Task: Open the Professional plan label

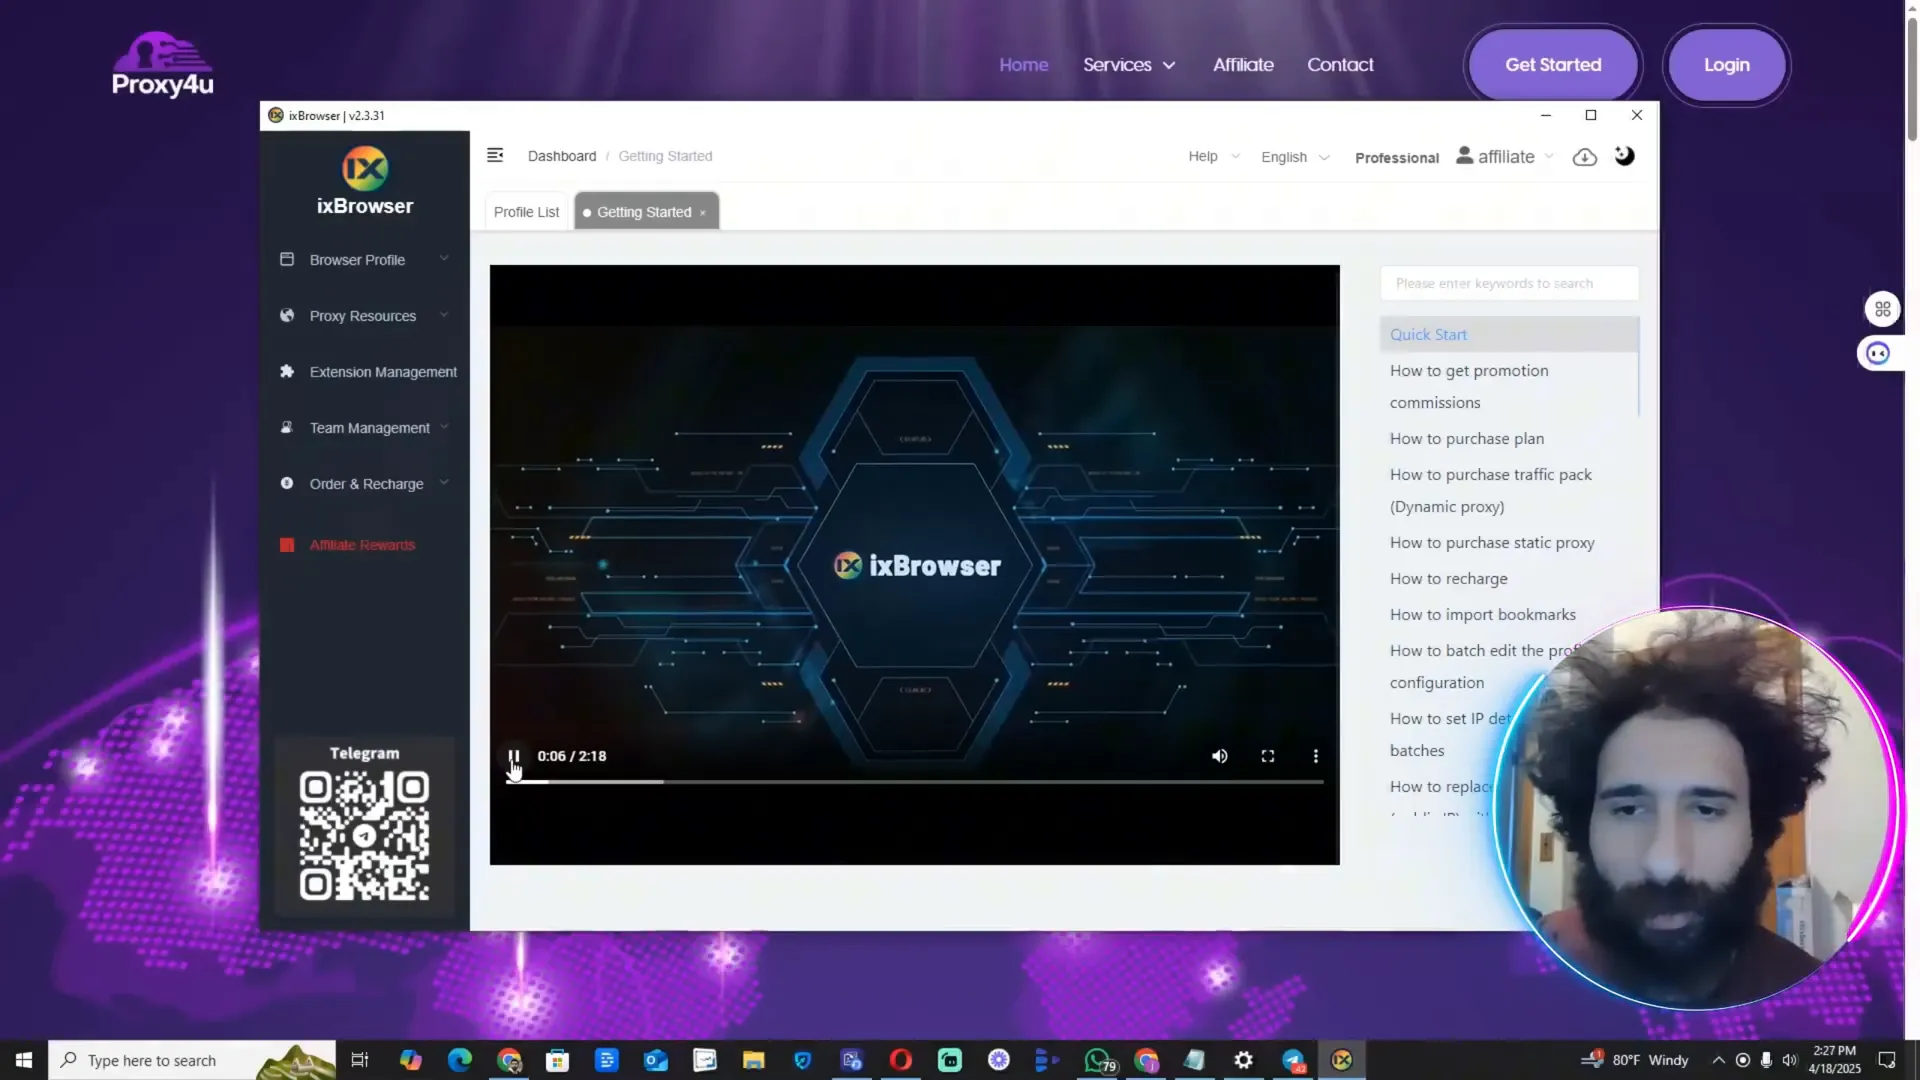Action: pos(1396,157)
